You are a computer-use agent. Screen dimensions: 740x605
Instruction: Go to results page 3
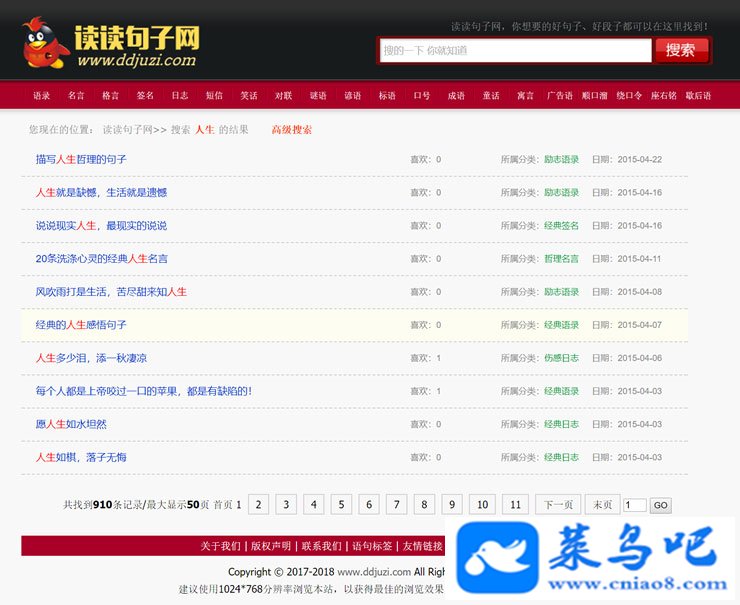click(286, 504)
